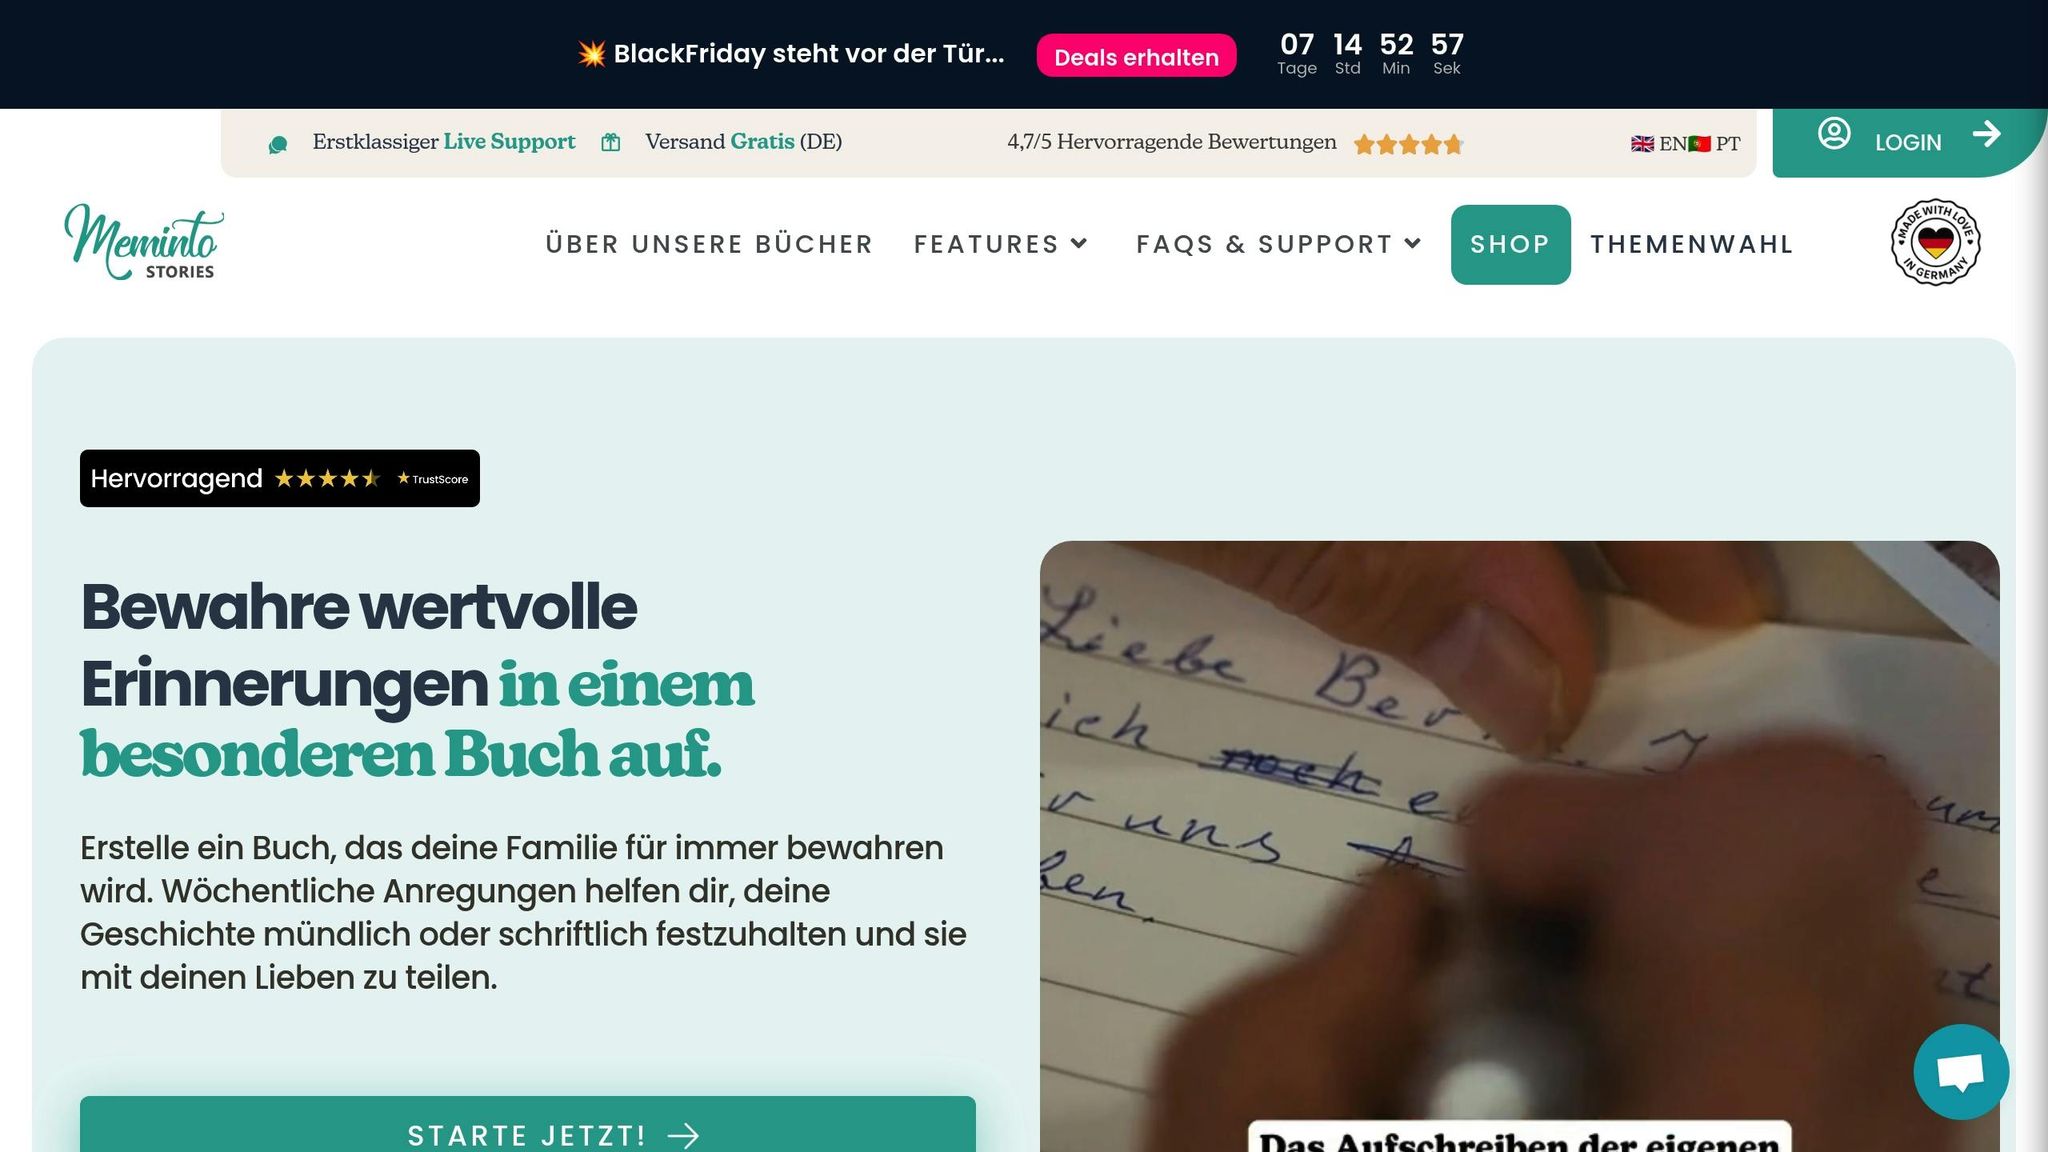Image resolution: width=2048 pixels, height=1152 pixels.
Task: Click the handwriting video thumbnail
Action: click(x=1519, y=846)
